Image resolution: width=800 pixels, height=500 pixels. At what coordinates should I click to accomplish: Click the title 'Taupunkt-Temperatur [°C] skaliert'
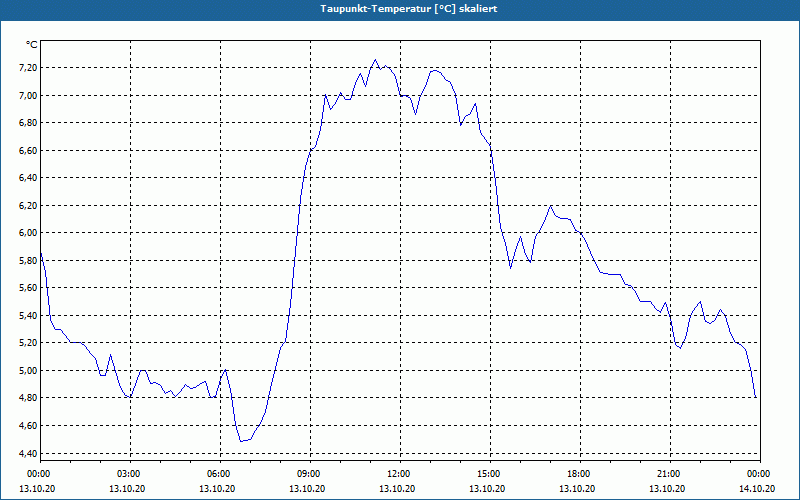(409, 9)
